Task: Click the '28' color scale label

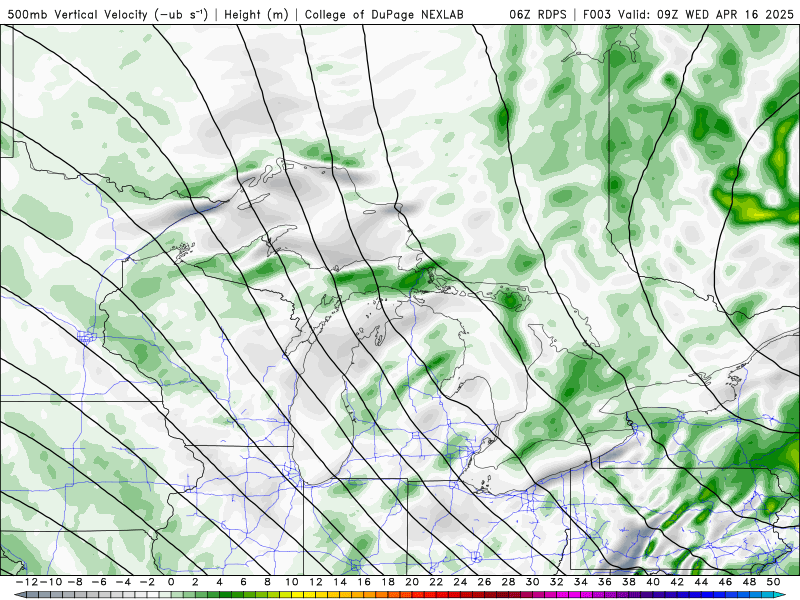Action: coord(508,582)
